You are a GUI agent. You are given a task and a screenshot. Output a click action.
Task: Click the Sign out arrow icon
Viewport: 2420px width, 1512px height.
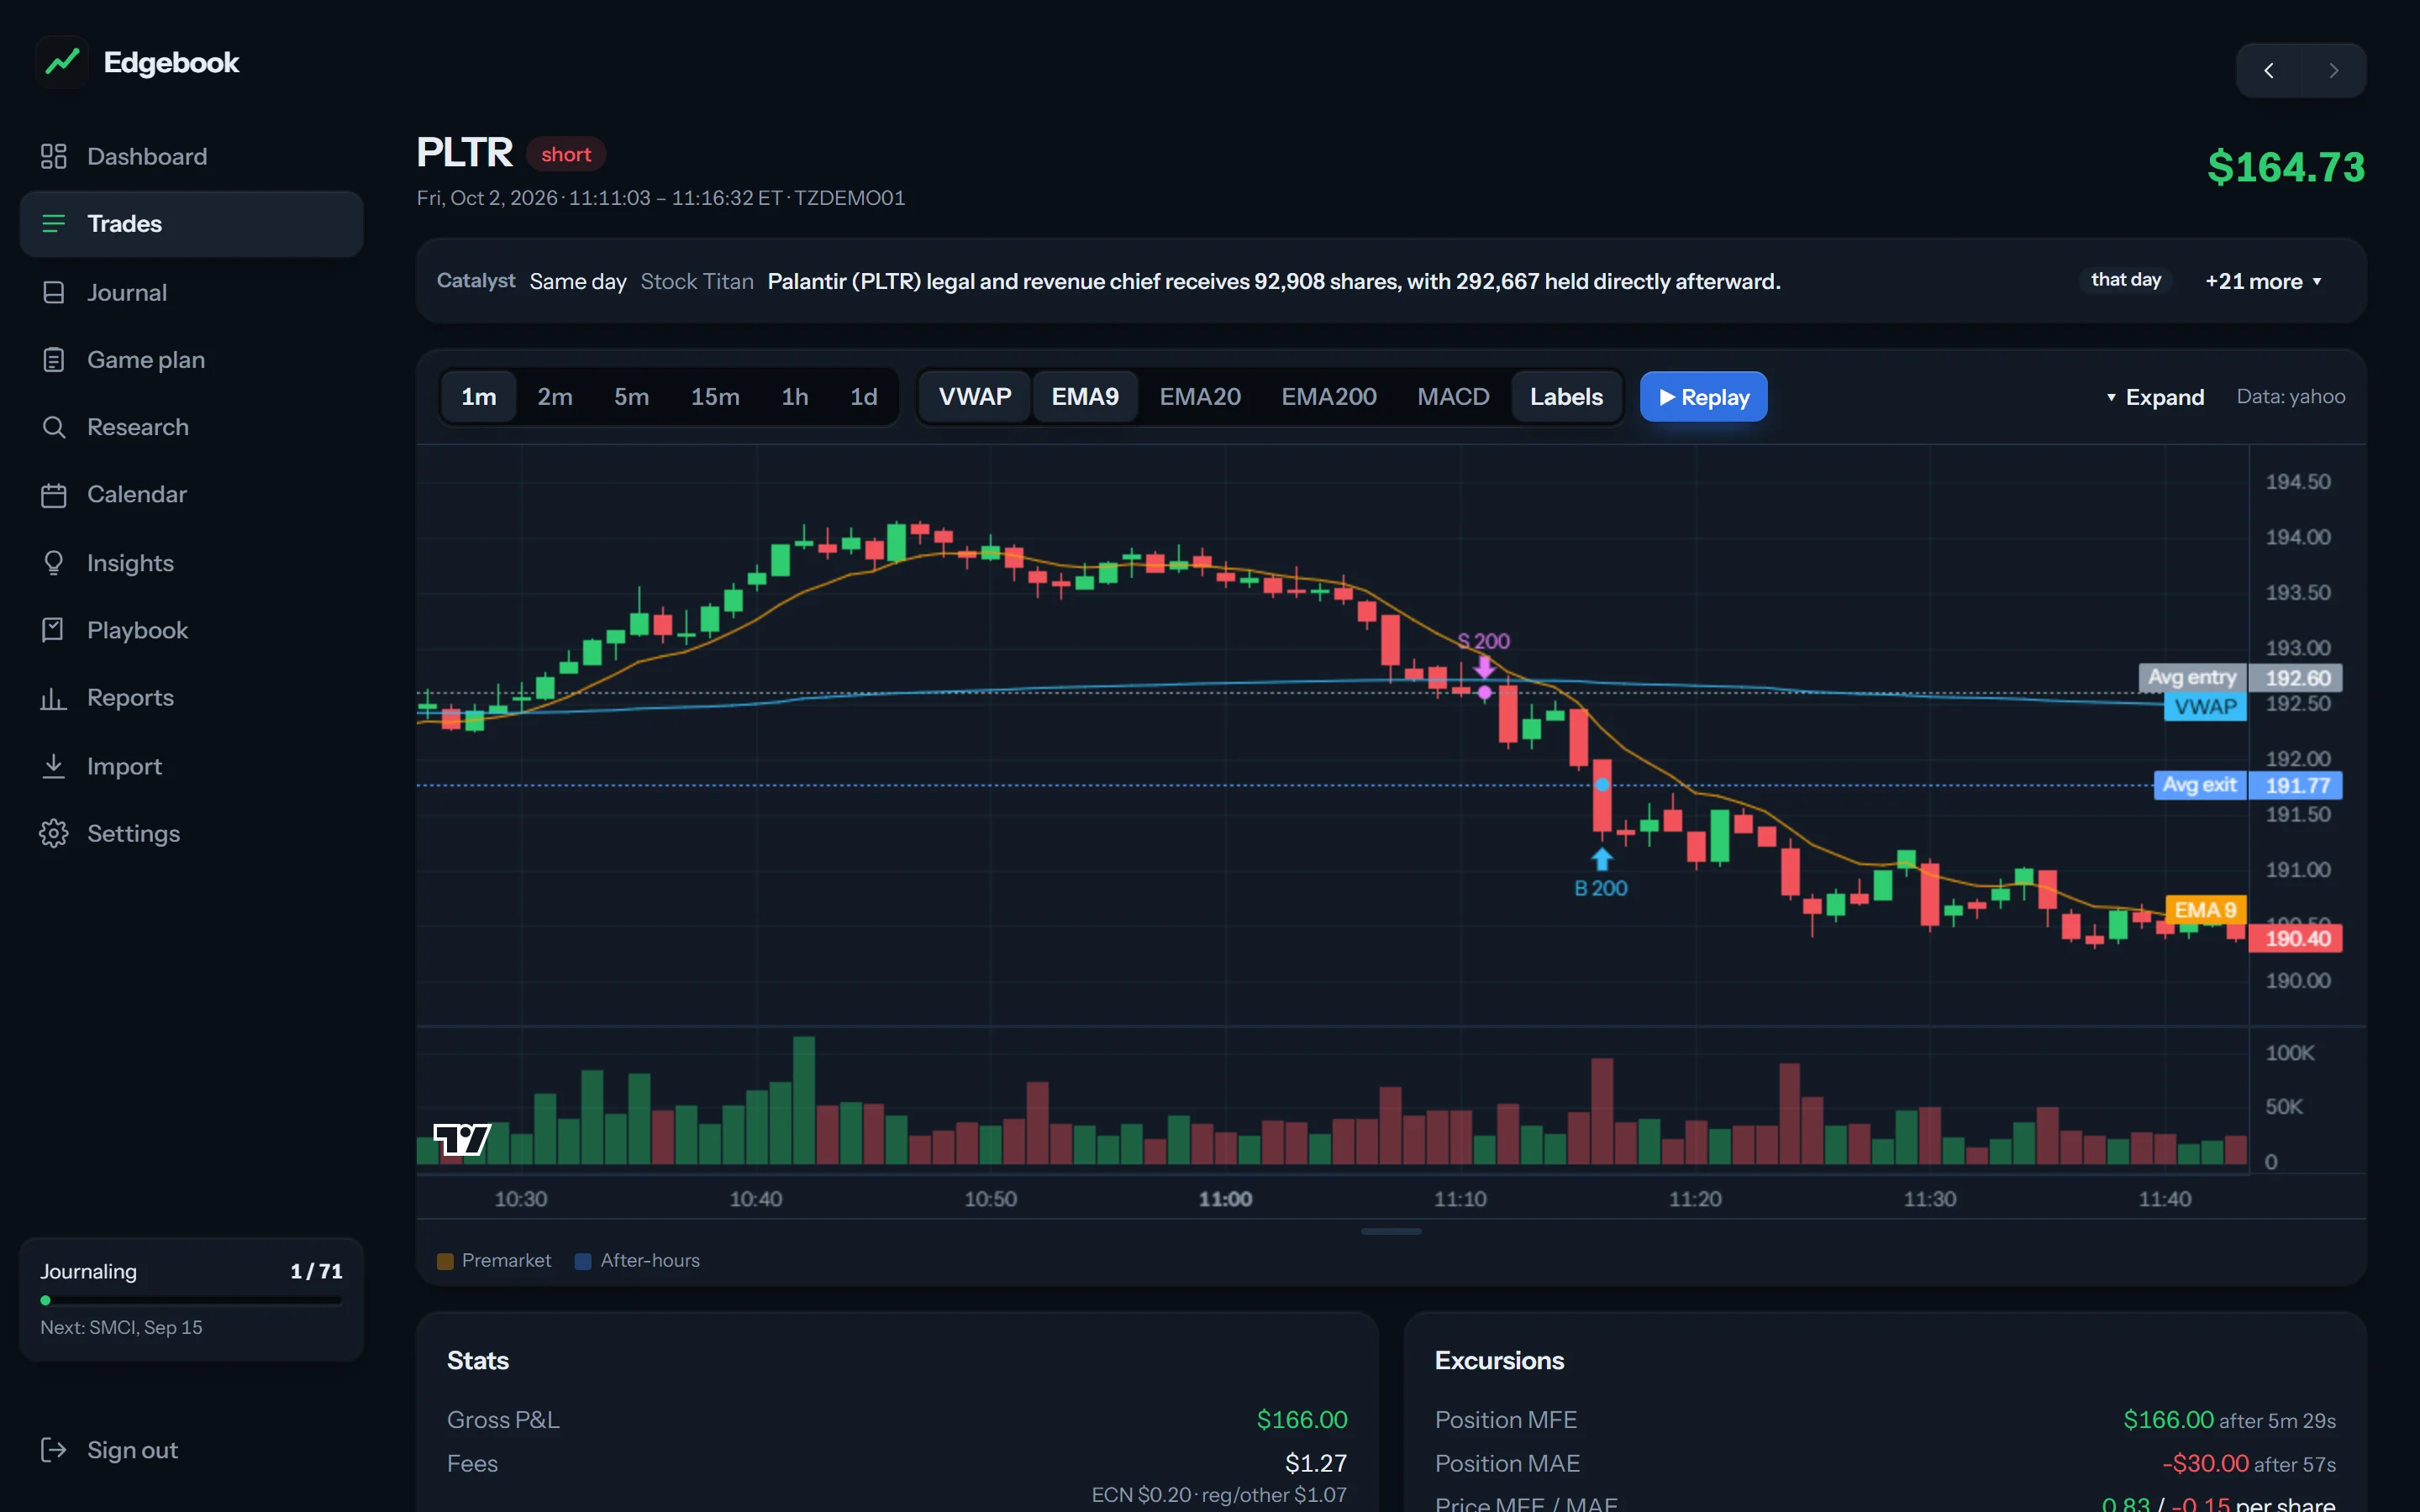pyautogui.click(x=53, y=1450)
